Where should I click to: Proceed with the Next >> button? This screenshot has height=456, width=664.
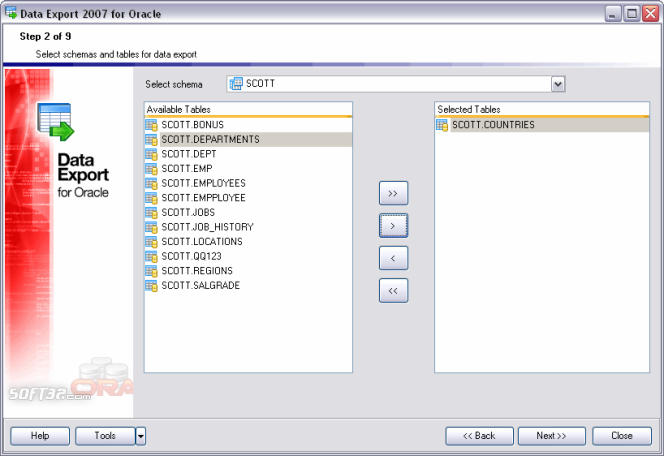[x=551, y=436]
